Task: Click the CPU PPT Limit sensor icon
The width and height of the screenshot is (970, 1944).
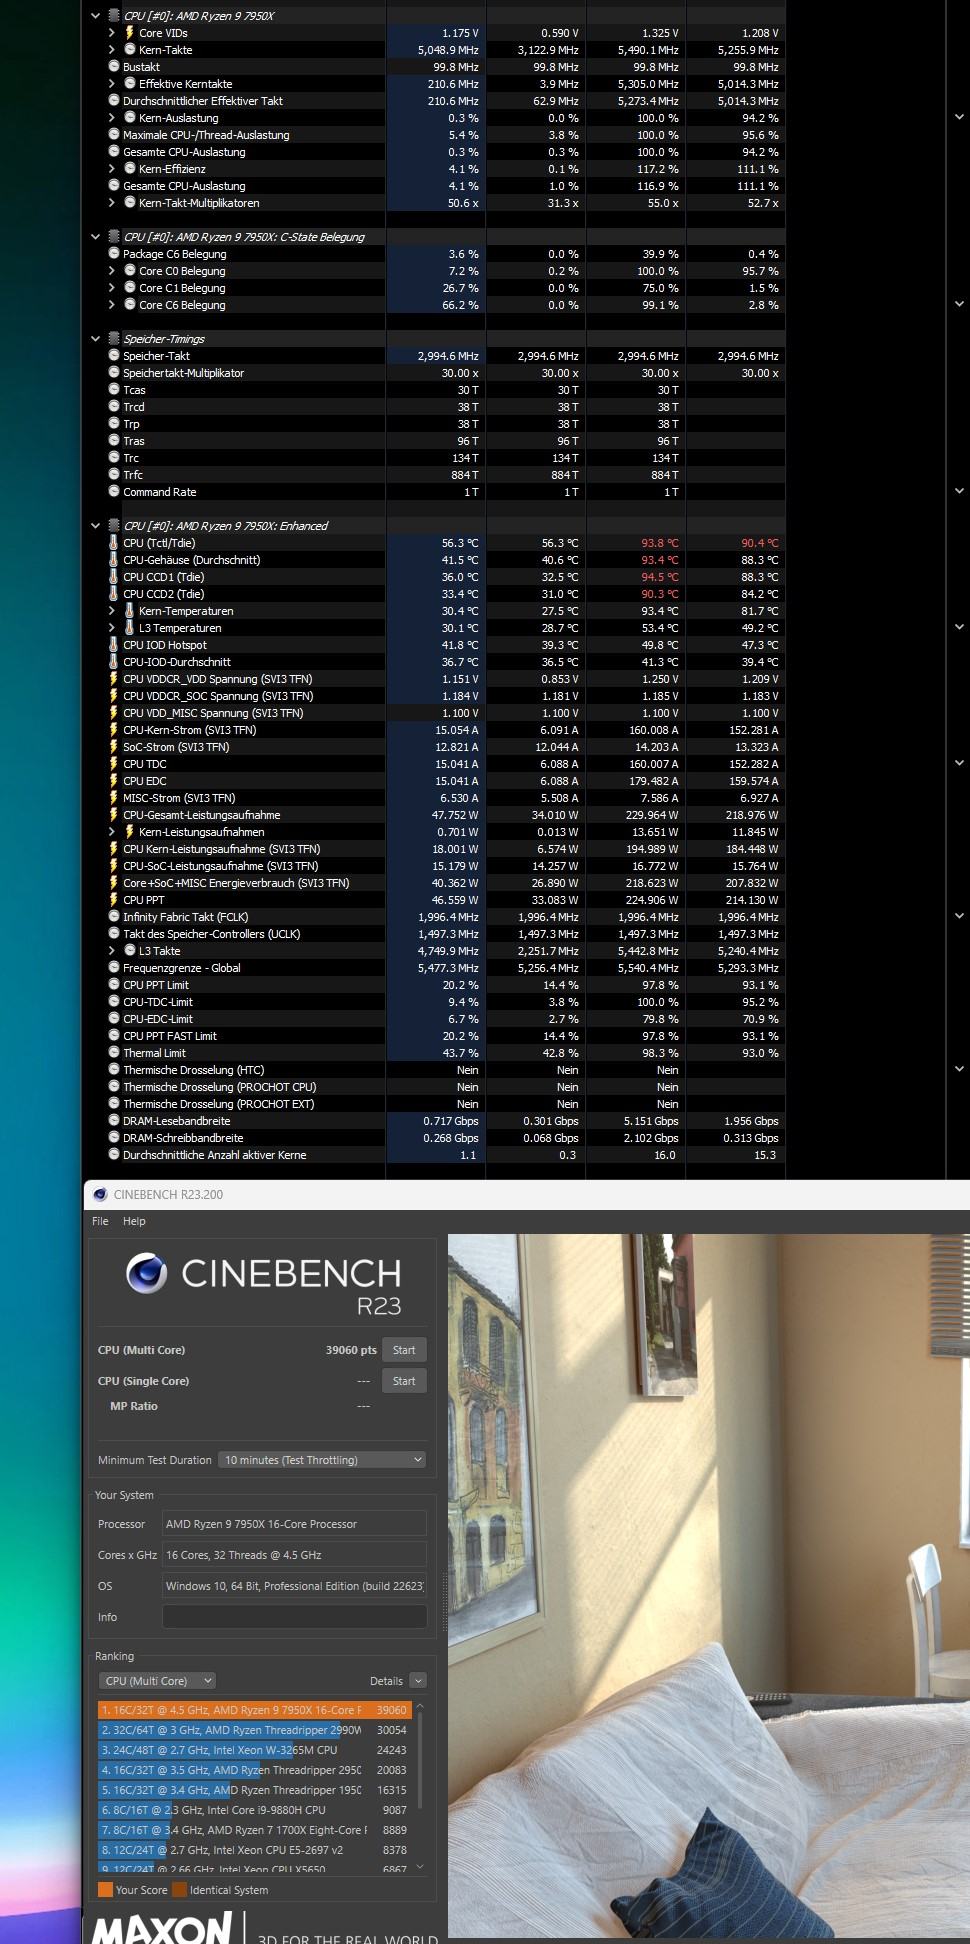Action: tap(114, 984)
